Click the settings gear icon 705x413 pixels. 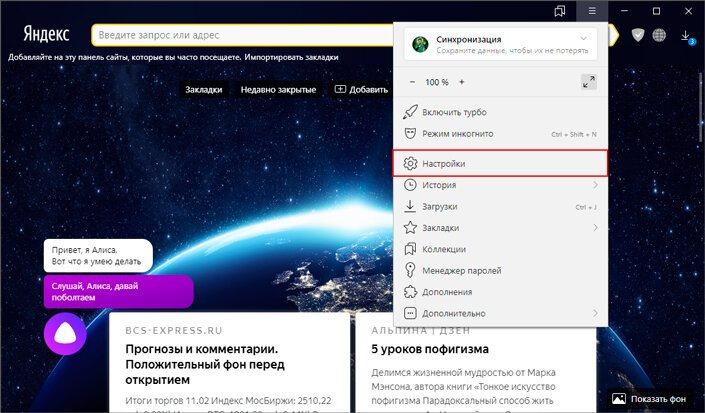410,164
